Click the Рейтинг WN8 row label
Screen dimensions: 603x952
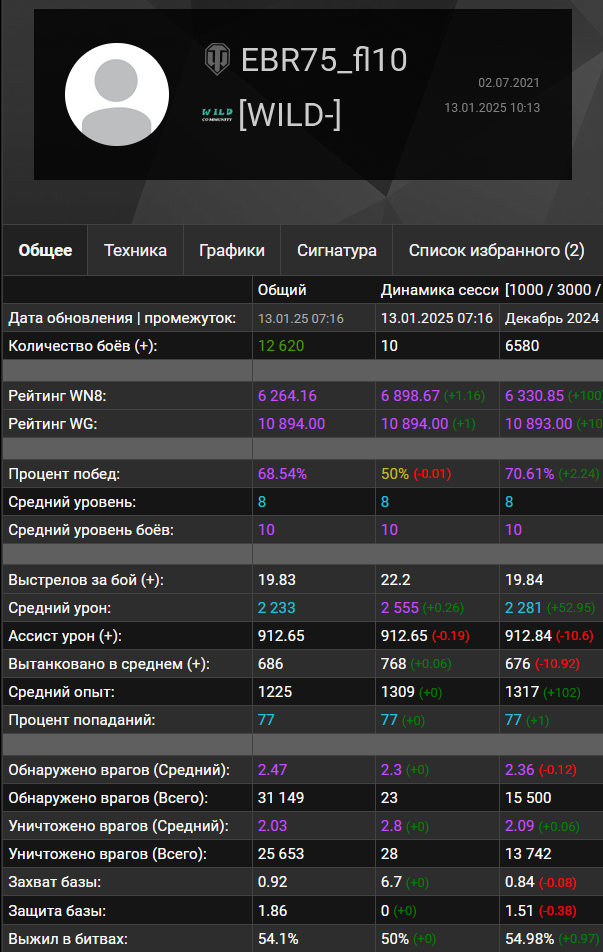(x=57, y=396)
